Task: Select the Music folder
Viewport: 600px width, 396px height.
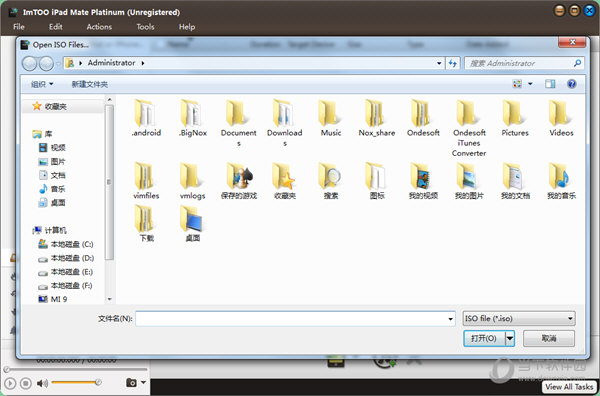Action: (331, 118)
